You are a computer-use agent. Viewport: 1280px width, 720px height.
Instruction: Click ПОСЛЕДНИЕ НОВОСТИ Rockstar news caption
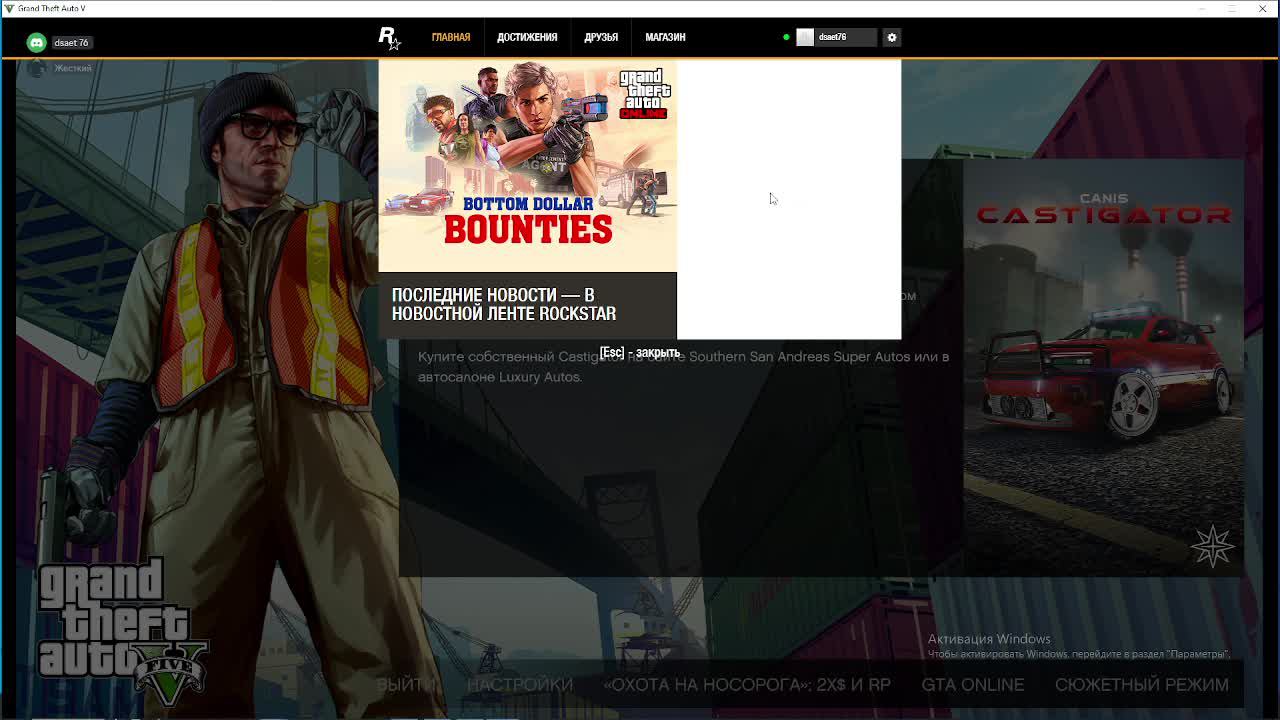[x=504, y=304]
